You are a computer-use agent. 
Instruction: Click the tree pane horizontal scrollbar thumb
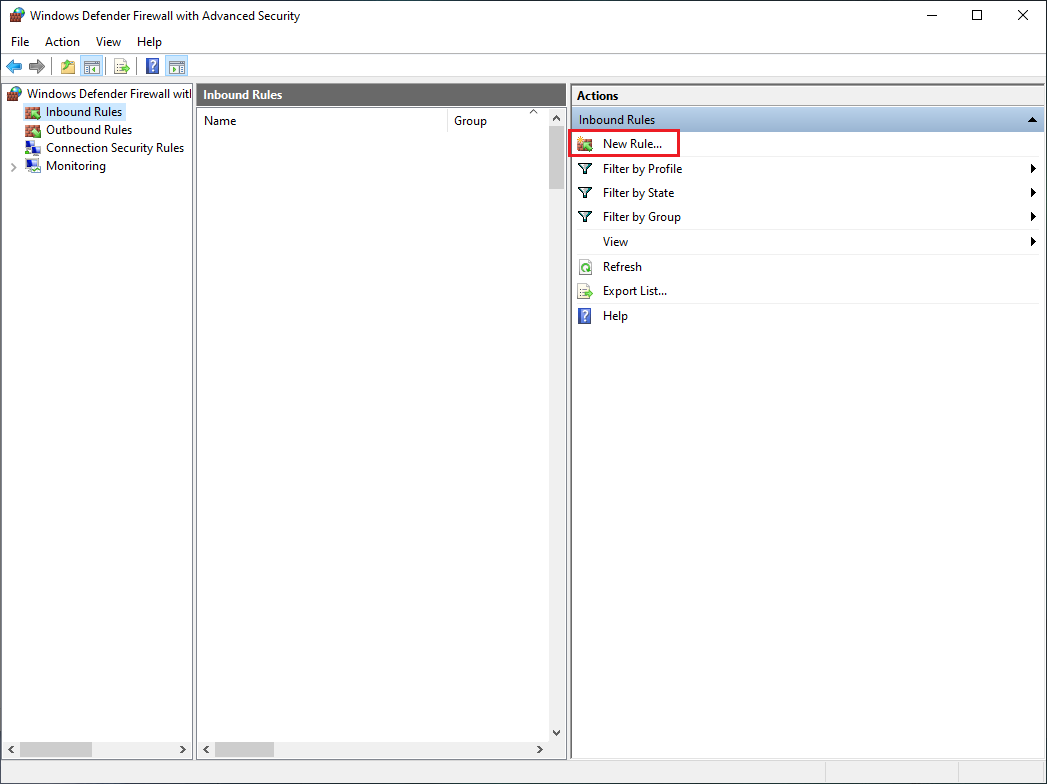pyautogui.click(x=55, y=750)
